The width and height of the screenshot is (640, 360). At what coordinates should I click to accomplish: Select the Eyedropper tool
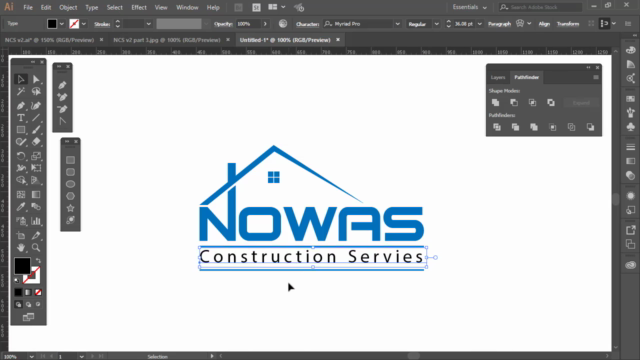(x=21, y=207)
